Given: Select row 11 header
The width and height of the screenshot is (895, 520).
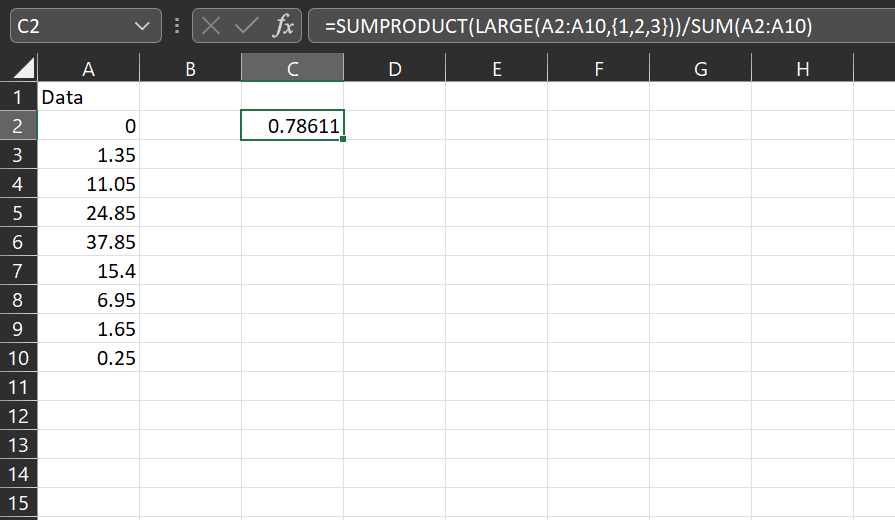Looking at the screenshot, I should click(18, 387).
